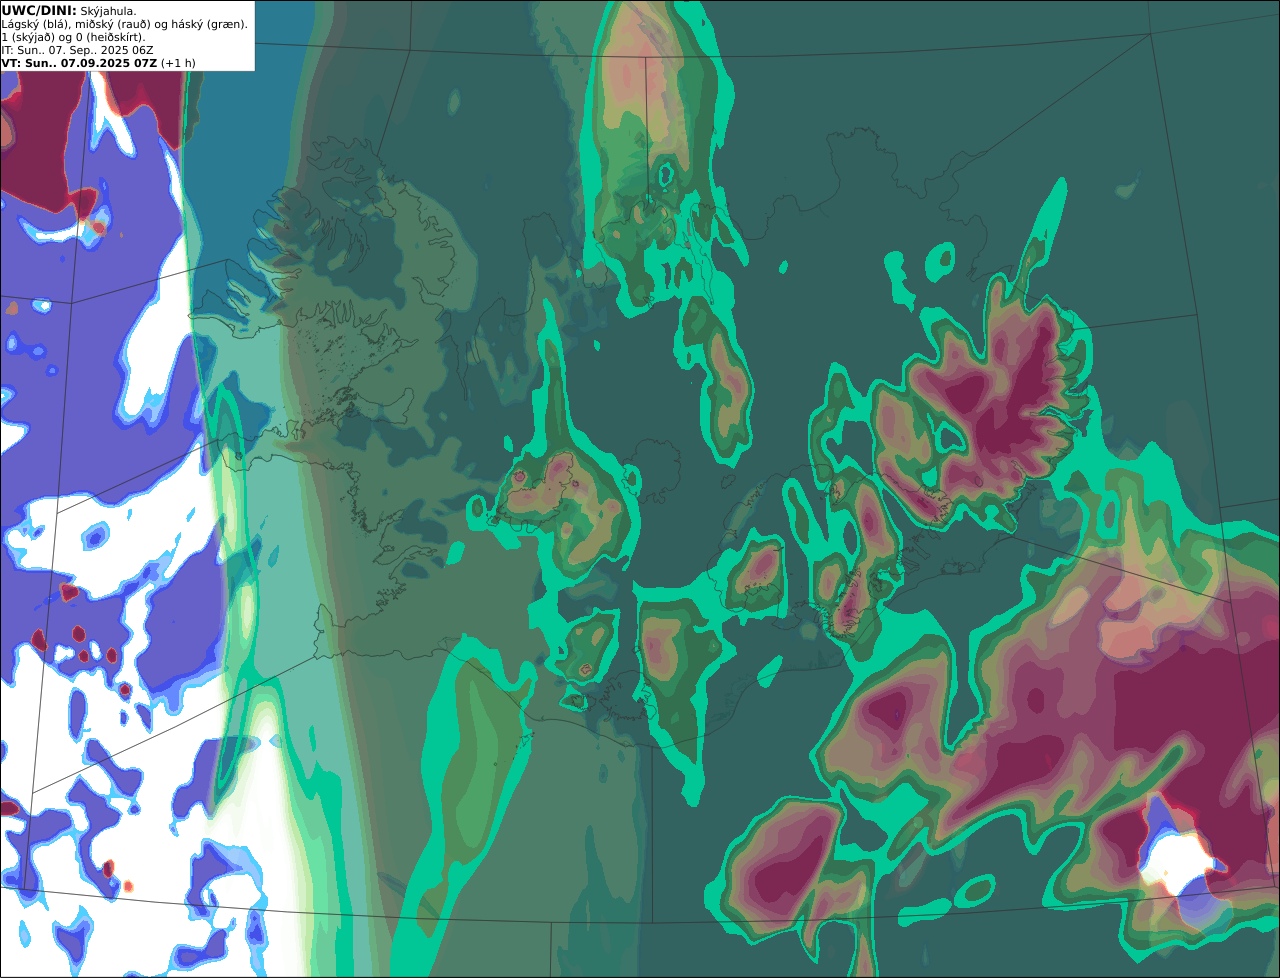Click the "(+1 h)" forecast offset text

(178, 63)
